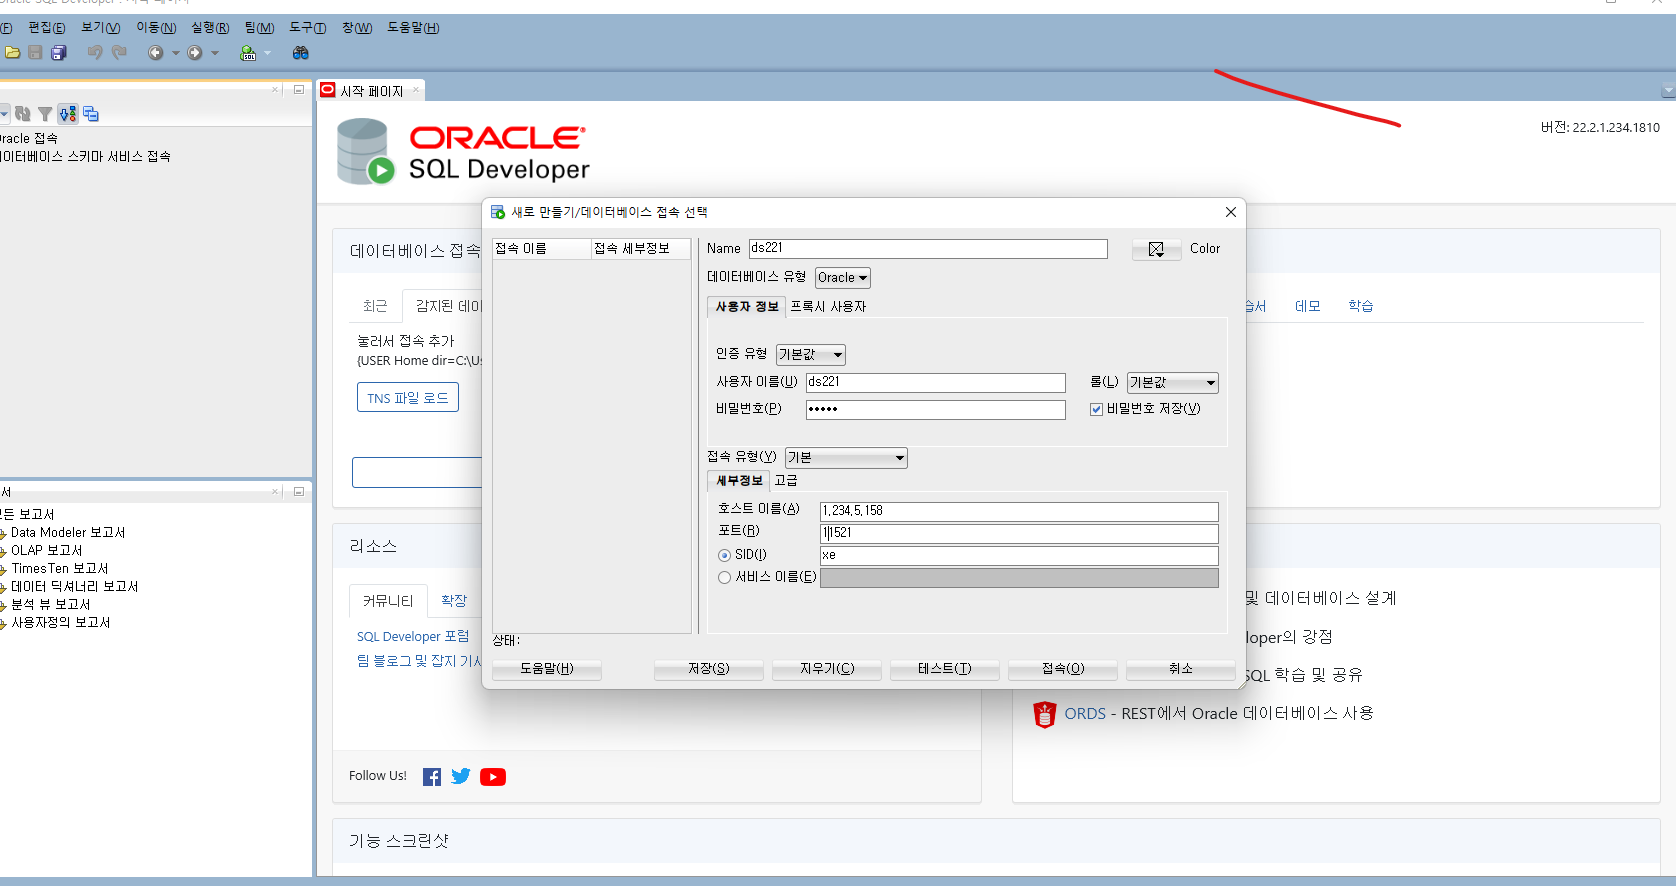This screenshot has height=886, width=1676.
Task: Open the Back button history dropdown arrow
Action: [176, 54]
